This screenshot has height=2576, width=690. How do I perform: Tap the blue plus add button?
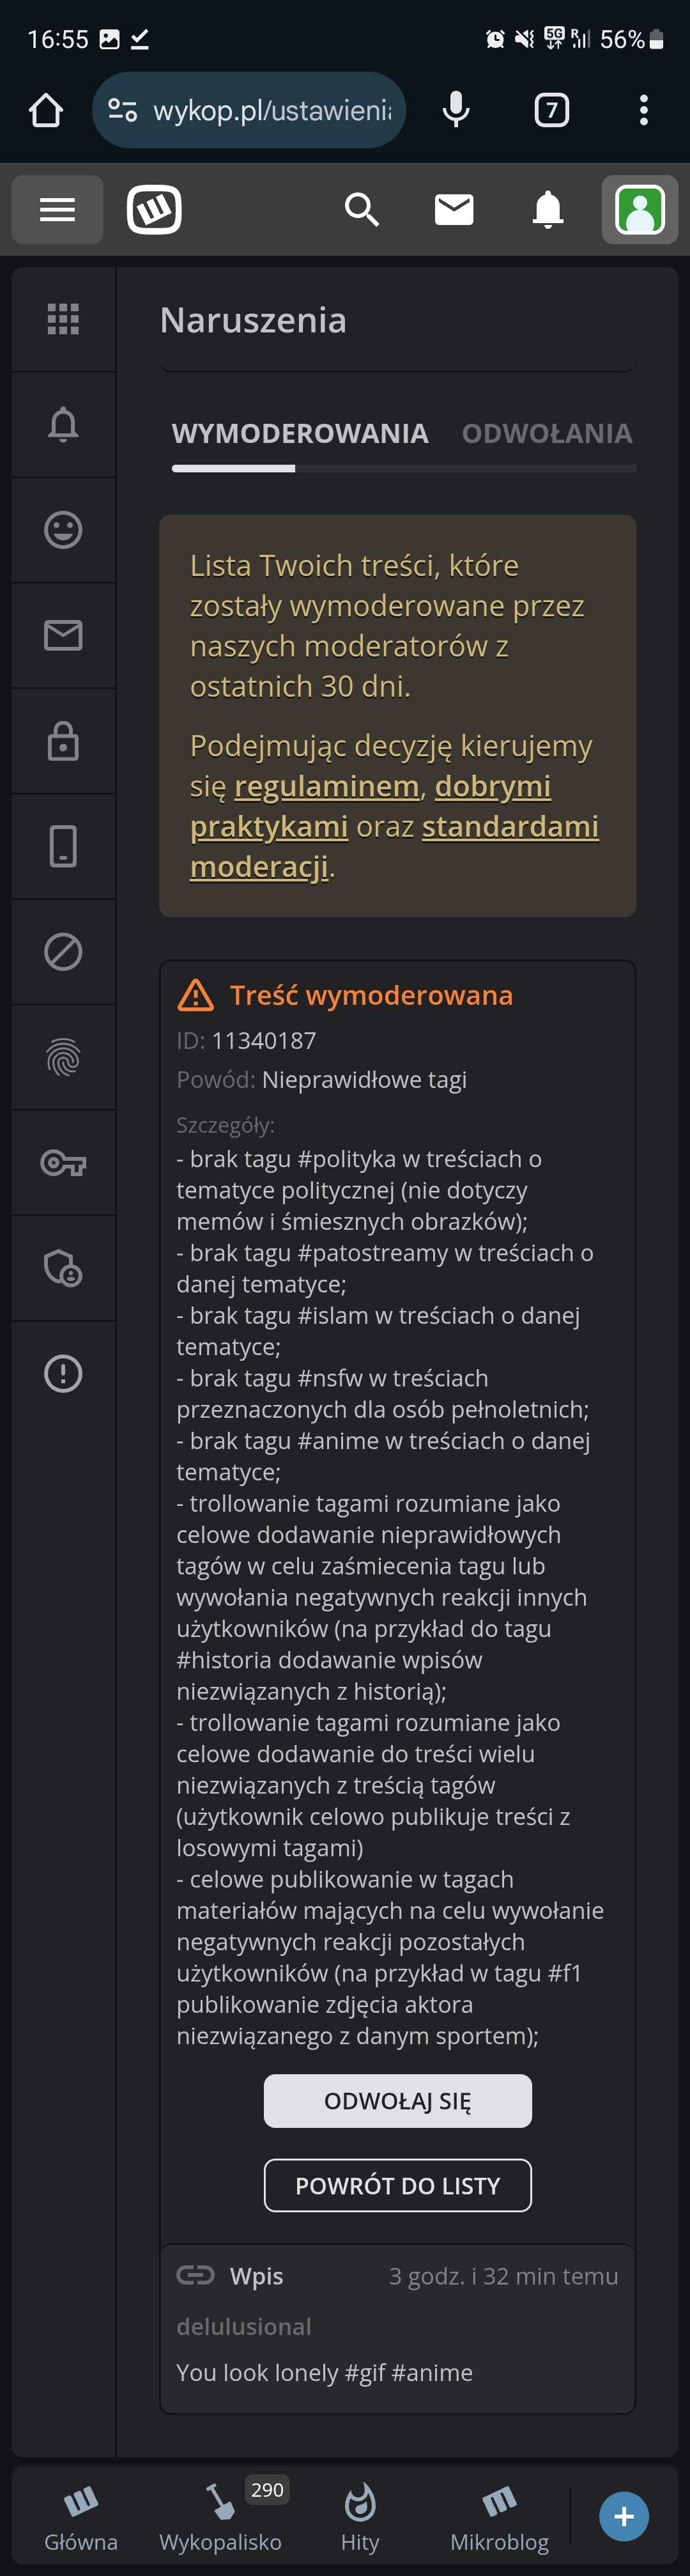point(624,2516)
